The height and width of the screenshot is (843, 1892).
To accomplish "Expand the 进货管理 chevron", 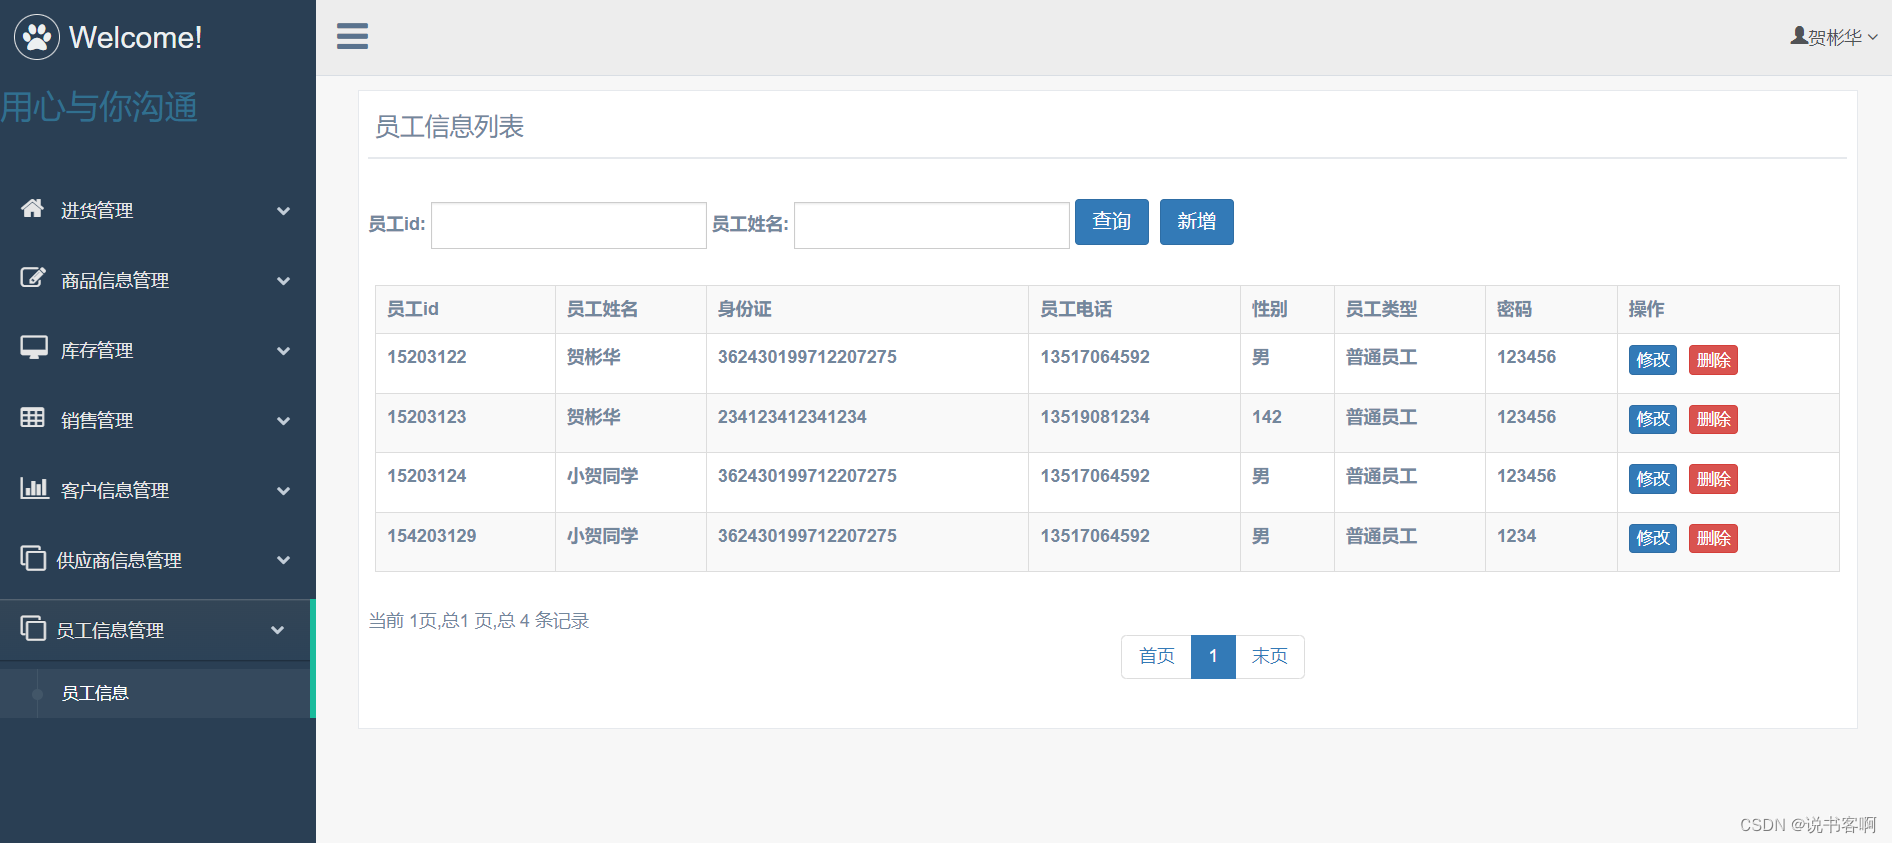I will pos(284,211).
